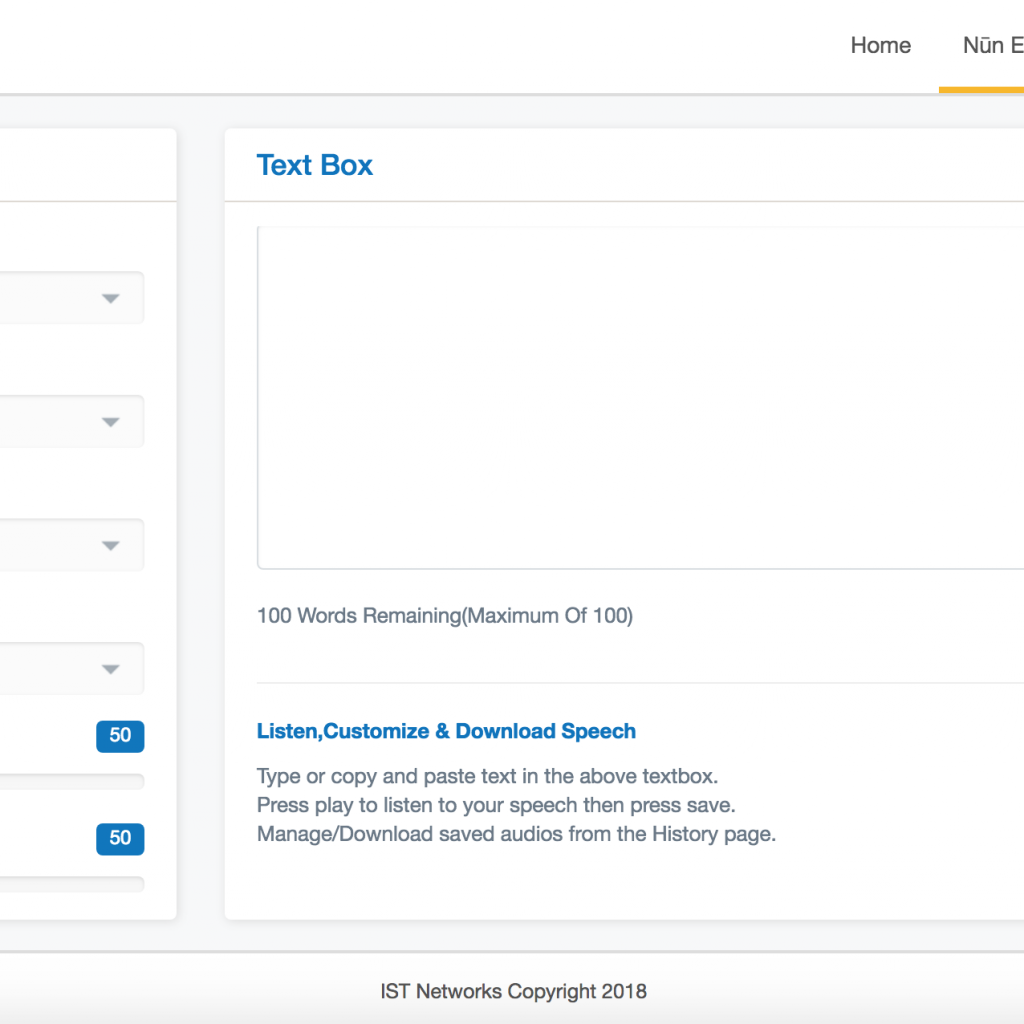Go to the Home page
Image resolution: width=1024 pixels, height=1024 pixels.
tap(880, 46)
